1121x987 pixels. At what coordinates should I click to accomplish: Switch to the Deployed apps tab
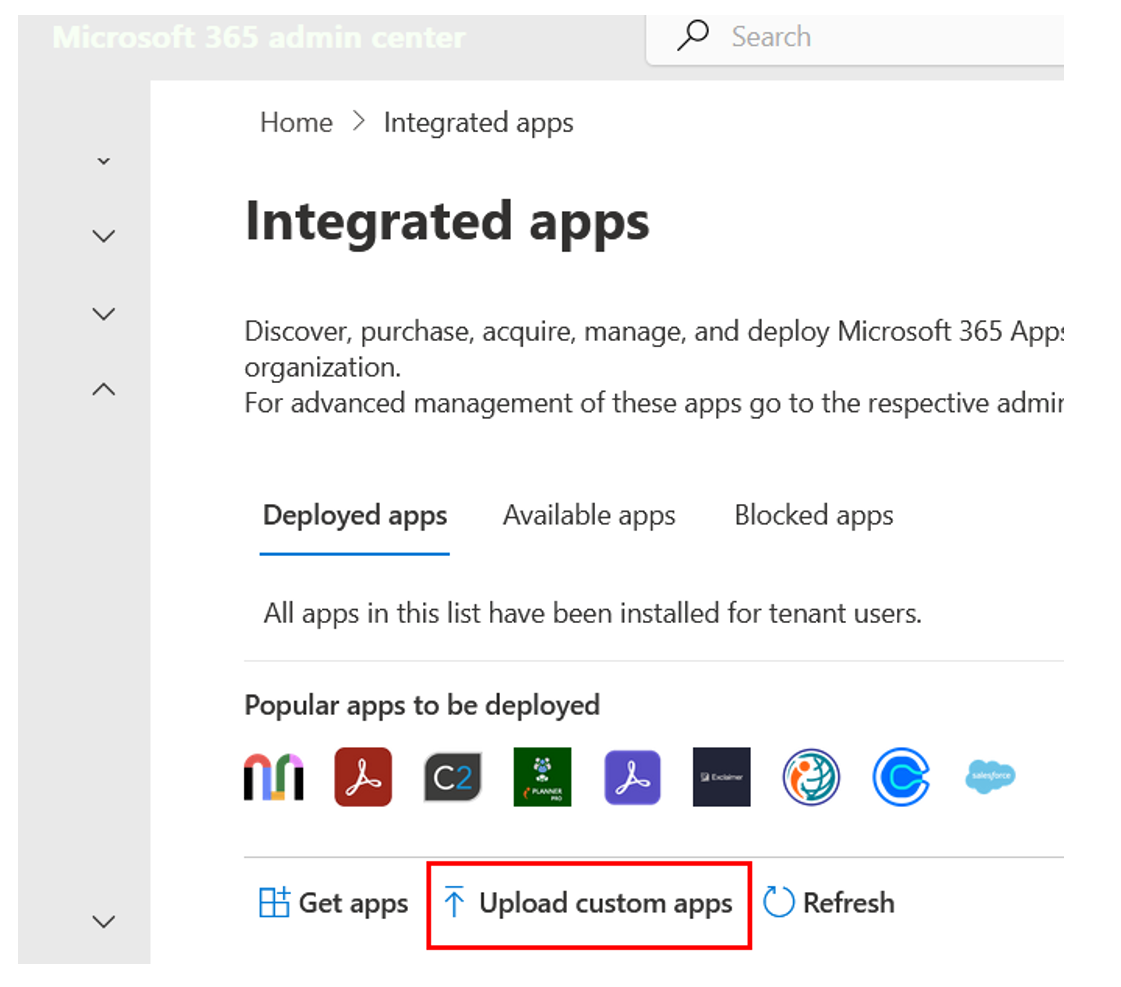(355, 516)
